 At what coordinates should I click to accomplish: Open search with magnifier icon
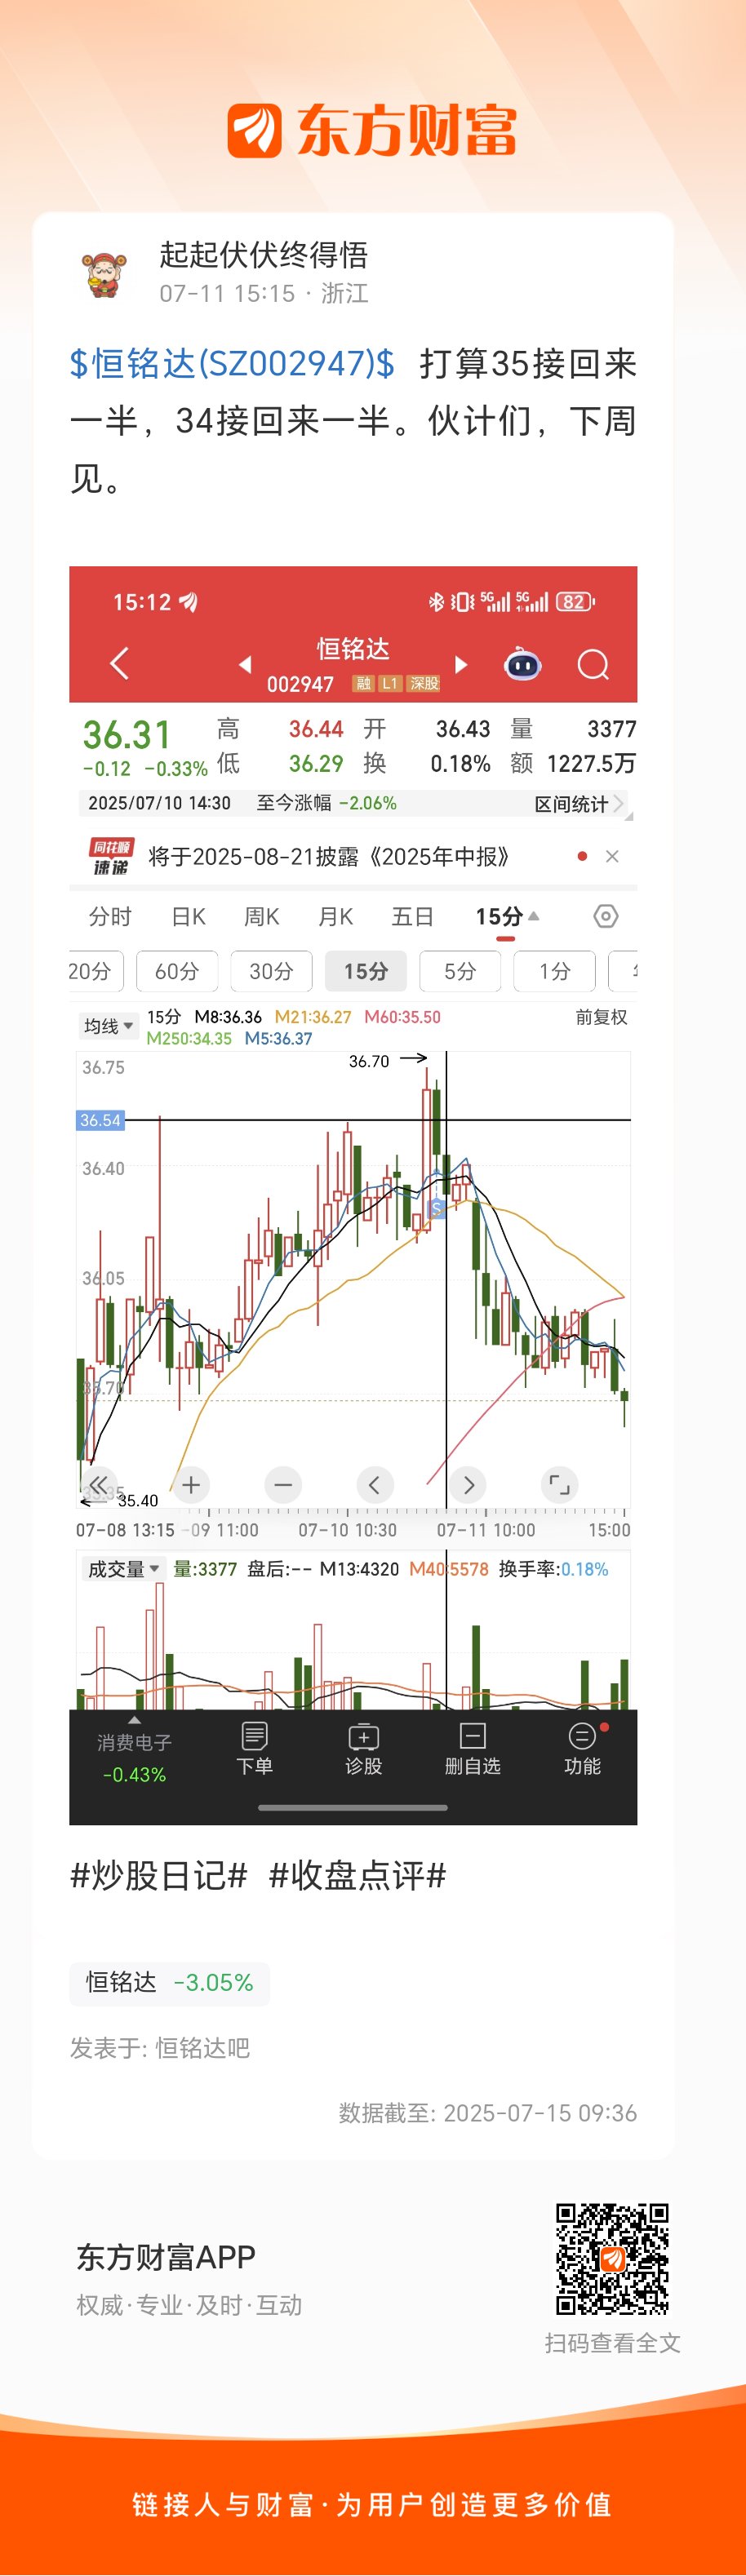(593, 664)
